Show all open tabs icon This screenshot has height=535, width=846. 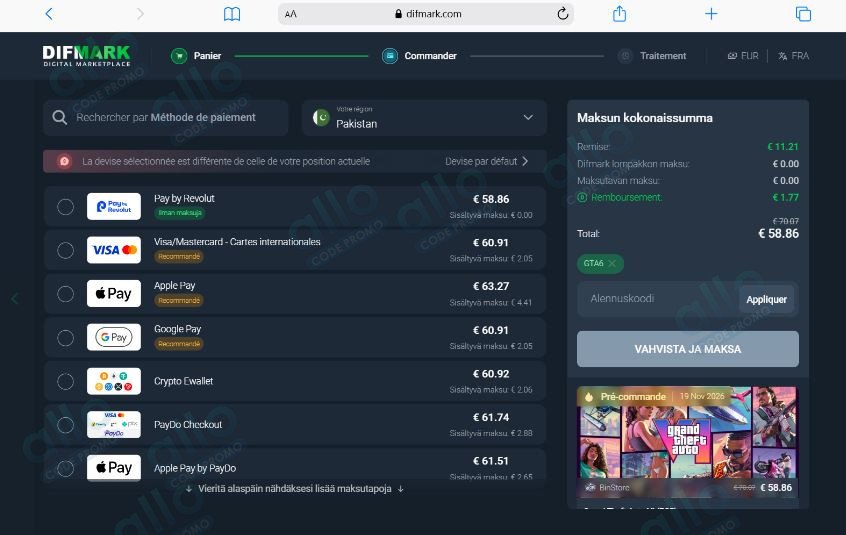pyautogui.click(x=803, y=14)
